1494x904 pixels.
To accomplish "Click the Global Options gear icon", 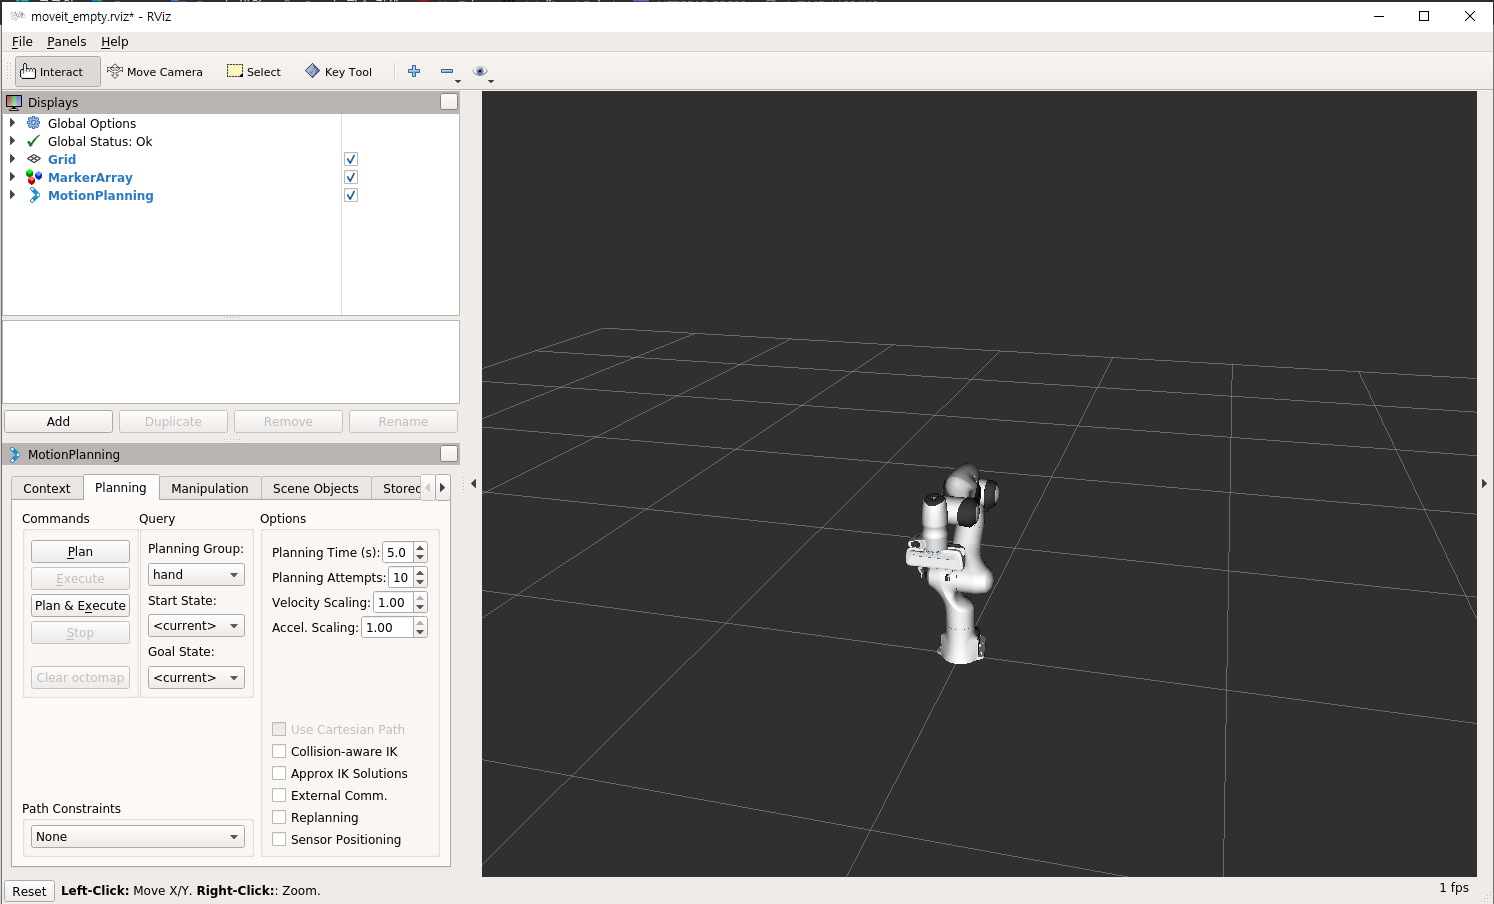I will point(34,123).
